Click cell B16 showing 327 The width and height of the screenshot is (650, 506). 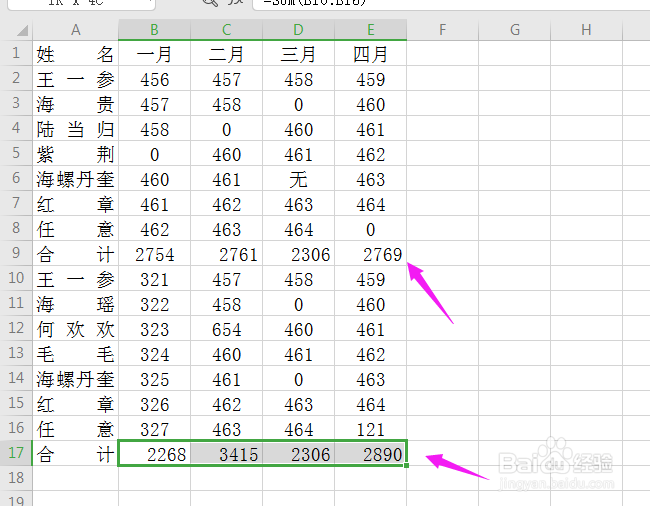(154, 428)
